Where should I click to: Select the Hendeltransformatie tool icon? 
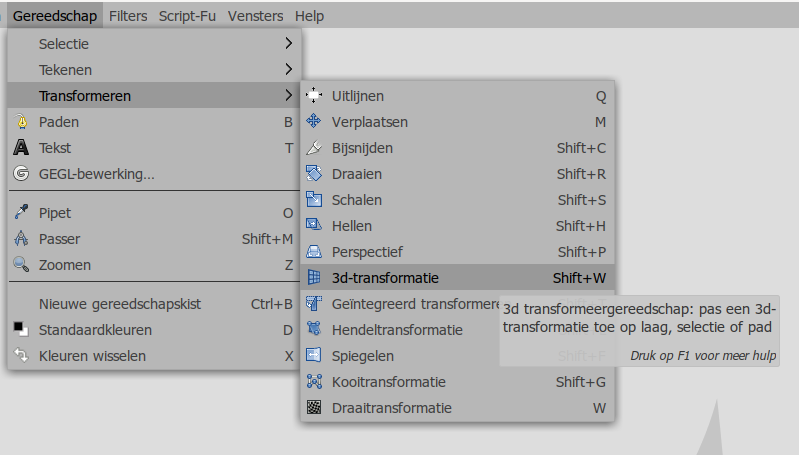(314, 329)
